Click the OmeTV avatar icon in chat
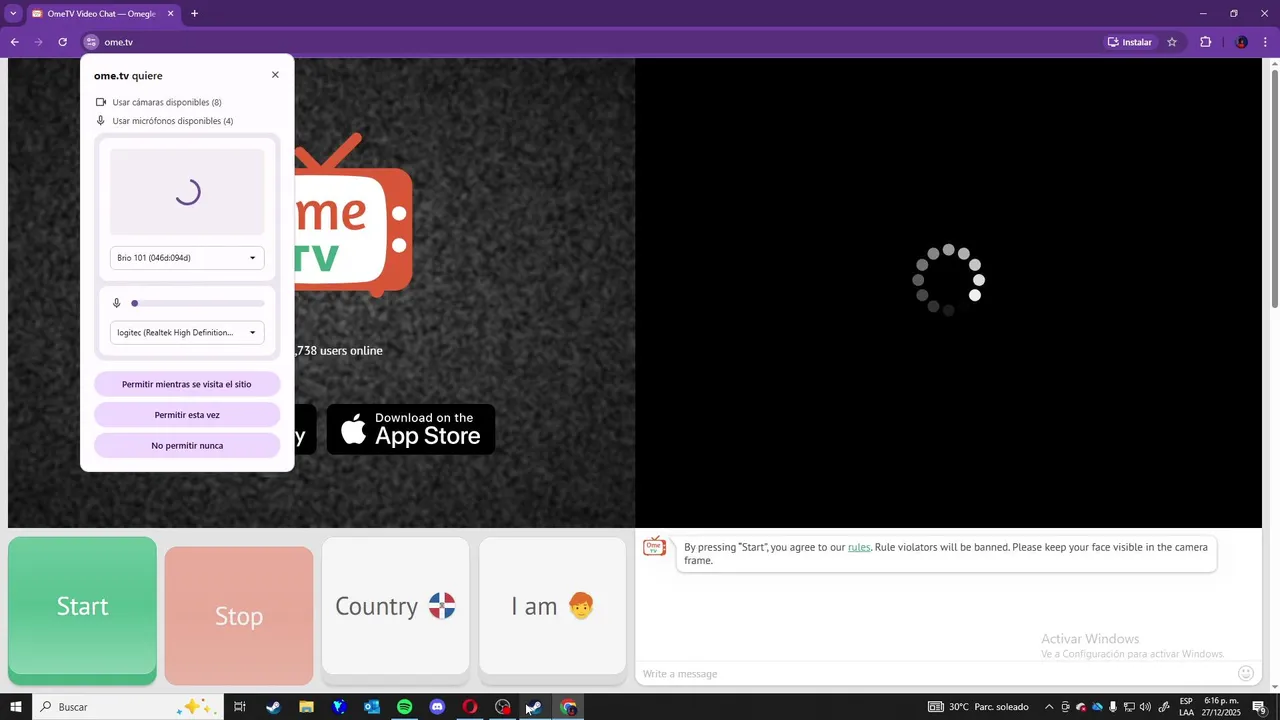The width and height of the screenshot is (1280, 720). (x=654, y=546)
